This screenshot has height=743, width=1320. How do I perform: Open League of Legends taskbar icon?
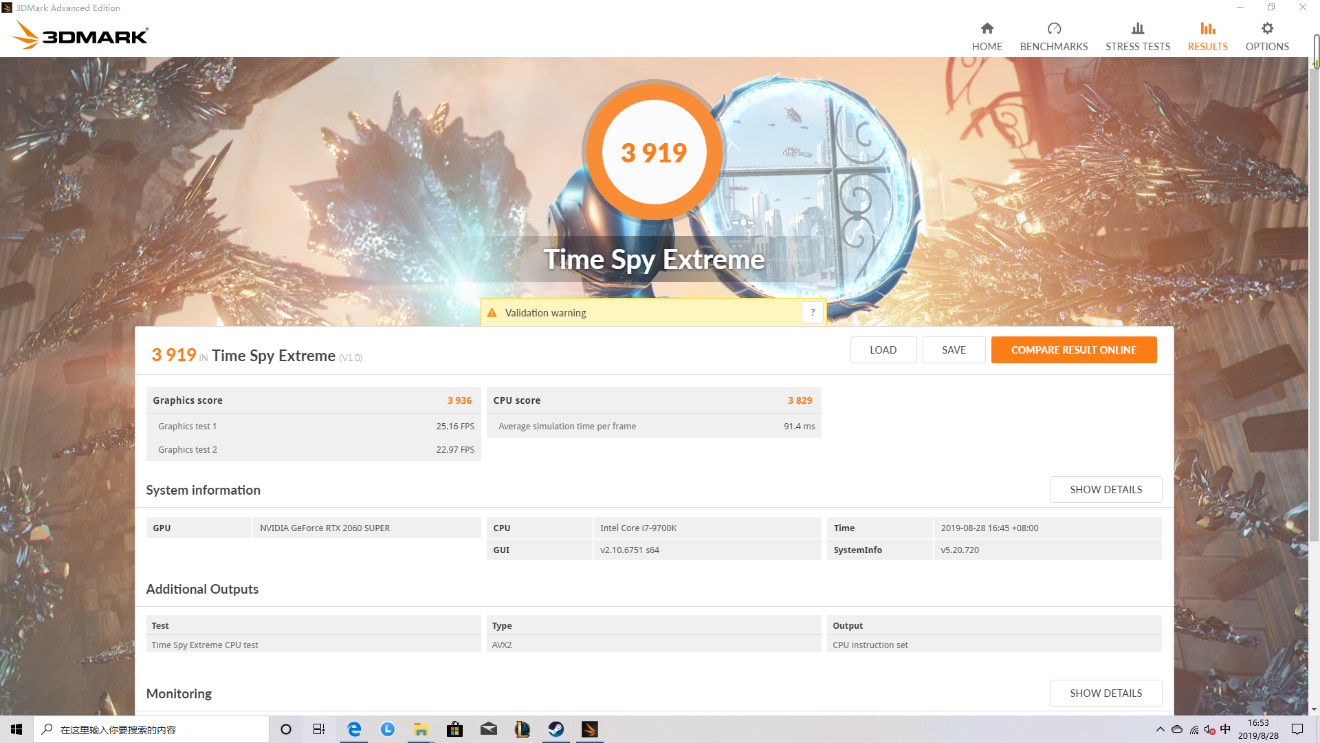click(x=522, y=729)
